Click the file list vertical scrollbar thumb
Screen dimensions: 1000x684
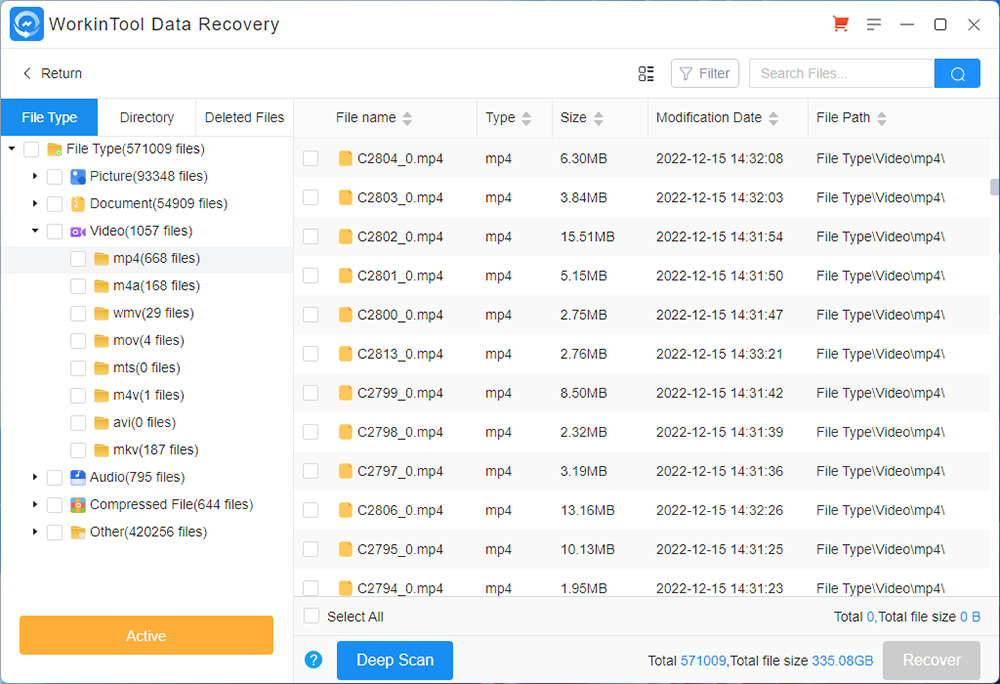[994, 187]
